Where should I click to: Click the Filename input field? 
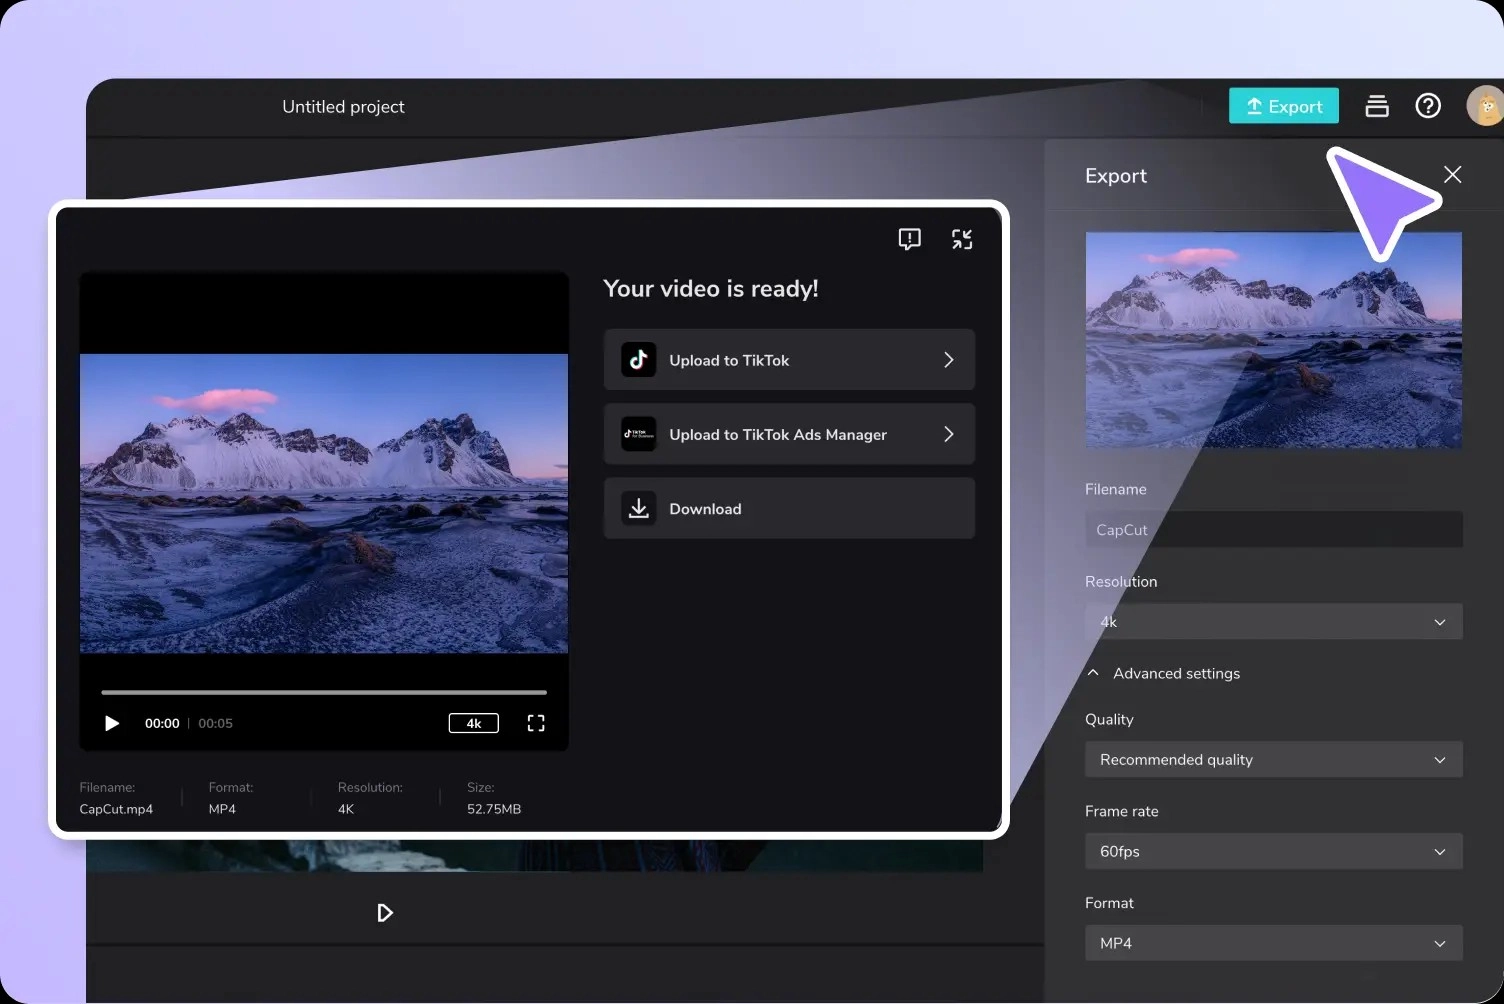[1273, 530]
